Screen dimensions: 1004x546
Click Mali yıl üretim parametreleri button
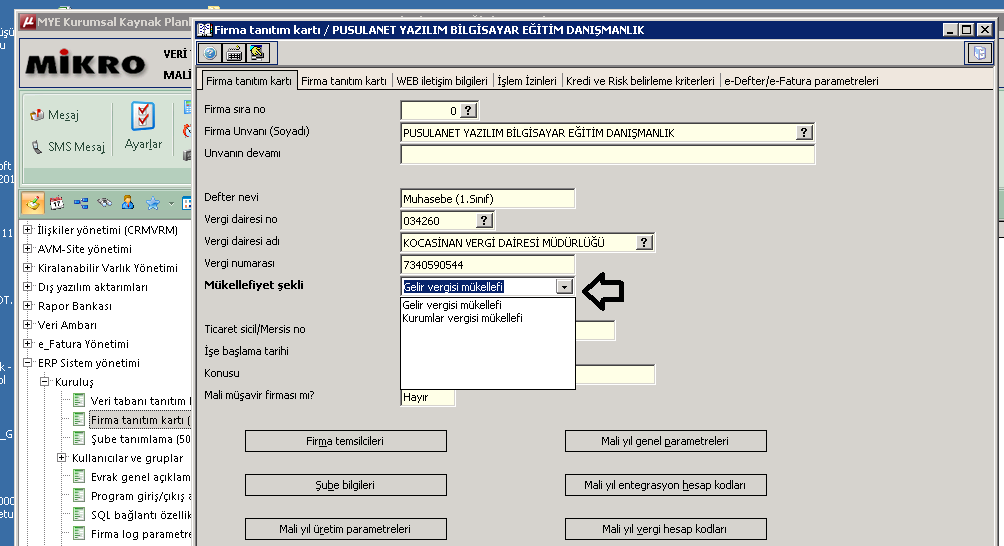346,529
